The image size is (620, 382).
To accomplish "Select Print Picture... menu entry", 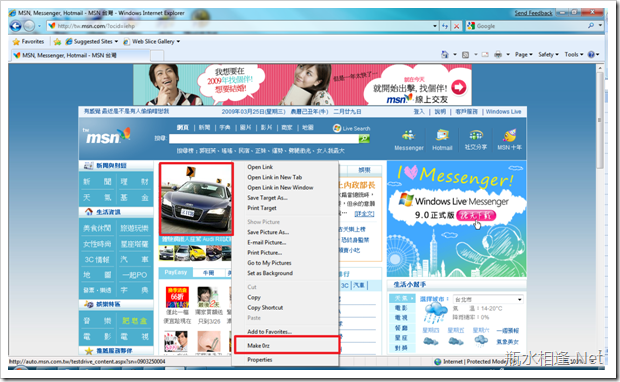I will point(265,253).
